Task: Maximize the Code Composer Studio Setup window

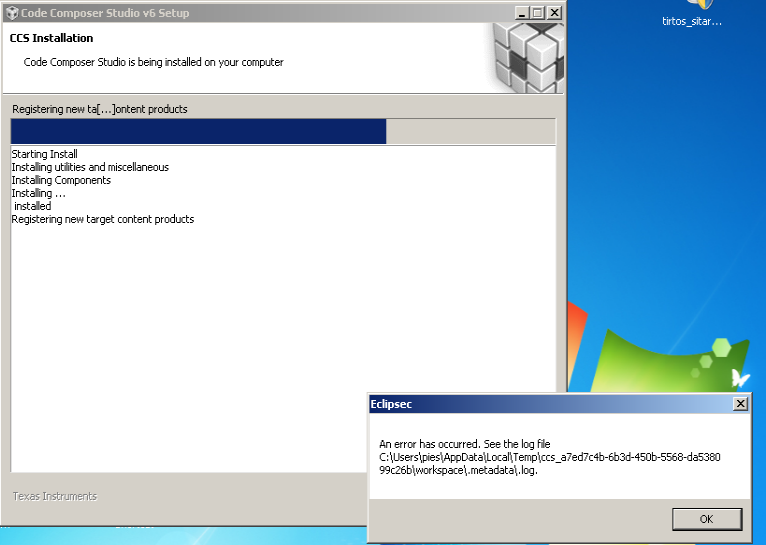Action: tap(538, 13)
